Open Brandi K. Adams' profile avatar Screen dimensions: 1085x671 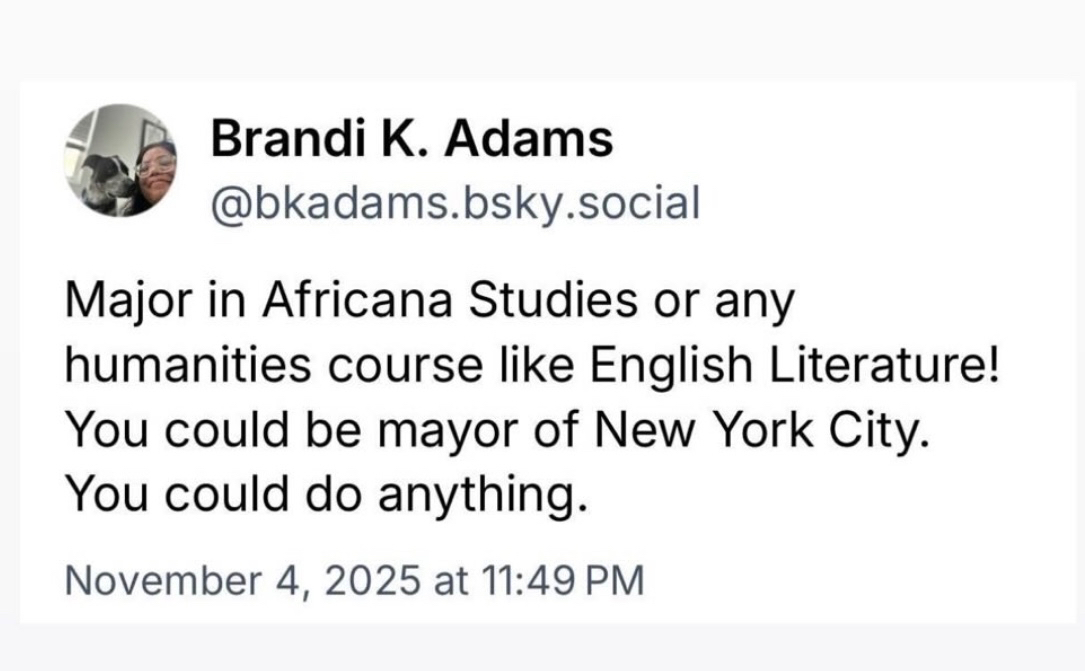tap(121, 159)
